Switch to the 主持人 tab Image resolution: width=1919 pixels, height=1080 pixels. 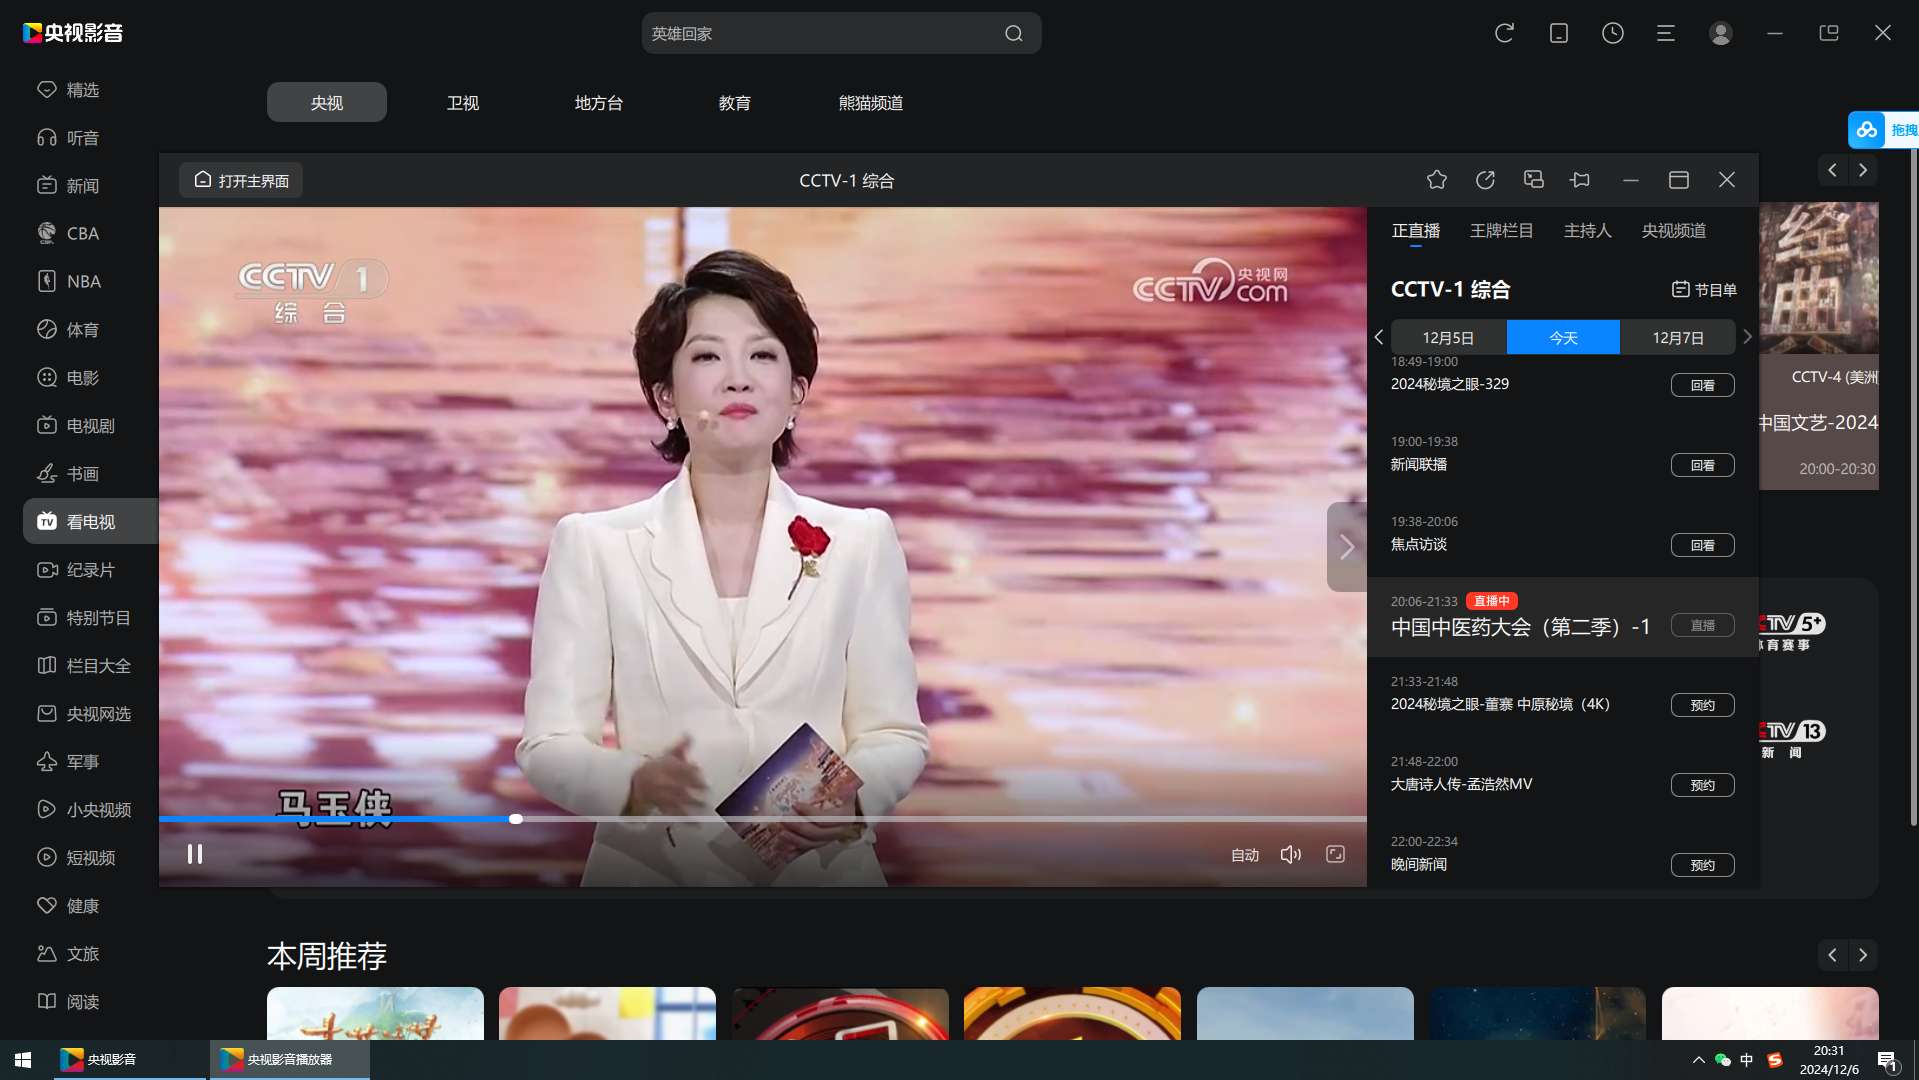click(x=1588, y=231)
